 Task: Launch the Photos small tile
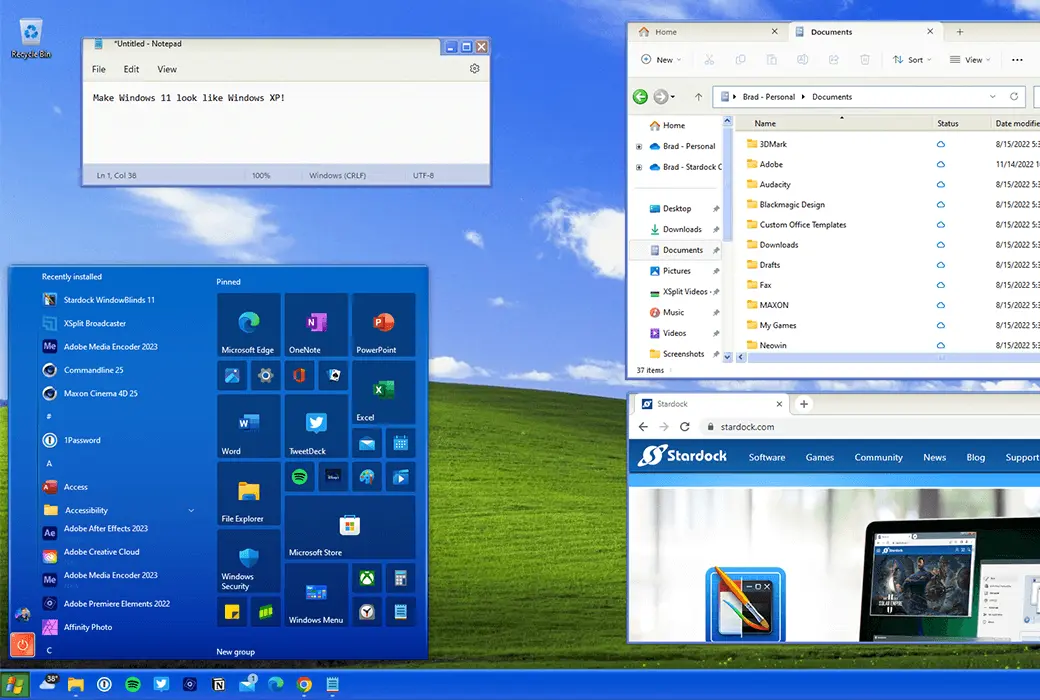click(232, 376)
